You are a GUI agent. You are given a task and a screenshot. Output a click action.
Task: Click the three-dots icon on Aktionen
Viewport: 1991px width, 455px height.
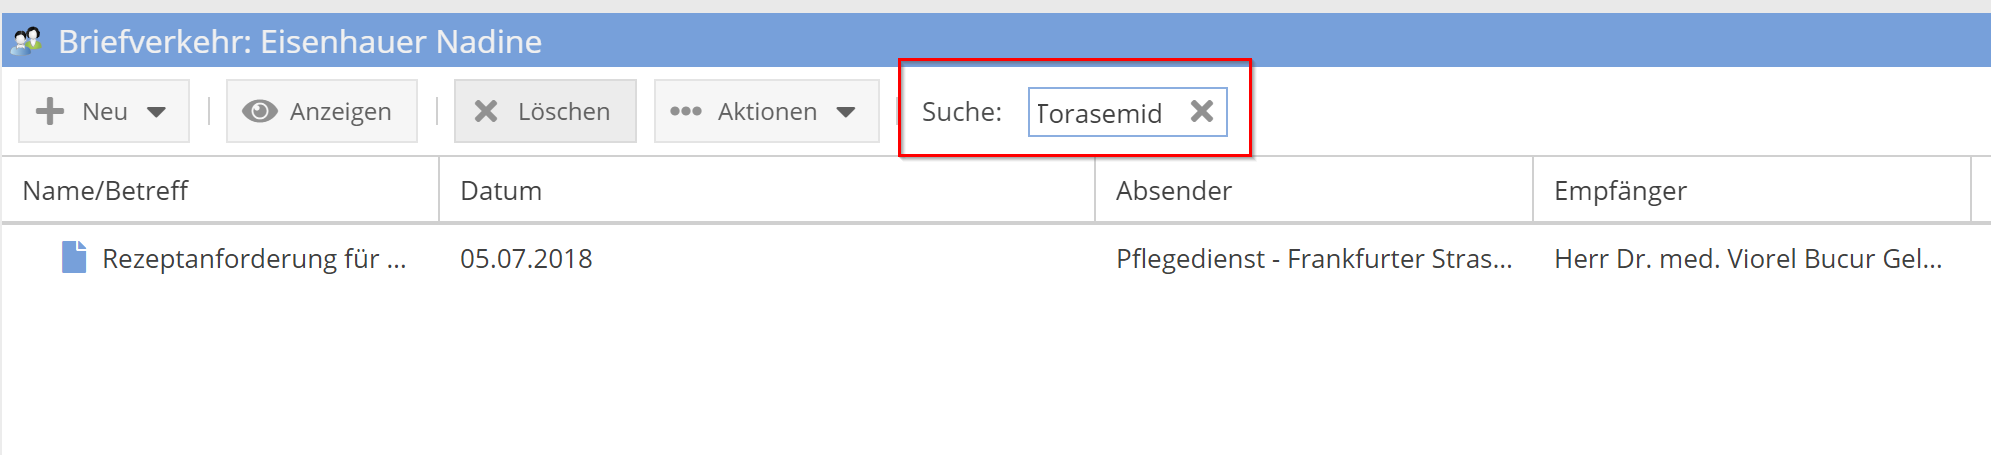pos(685,111)
